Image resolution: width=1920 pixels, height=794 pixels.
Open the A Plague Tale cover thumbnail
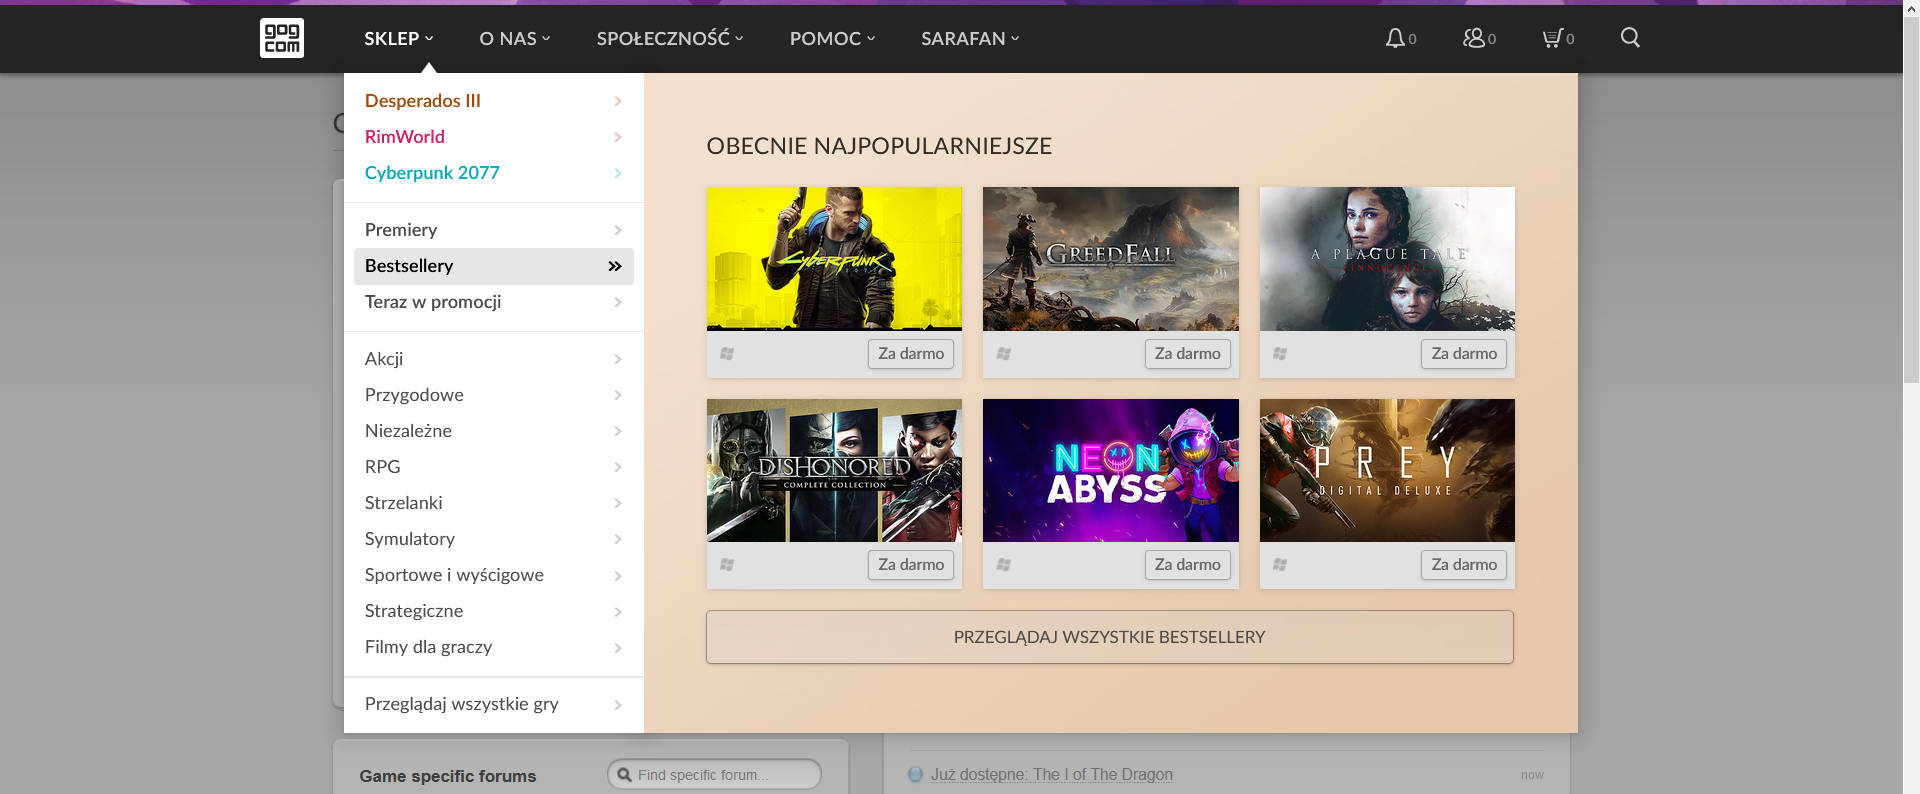pyautogui.click(x=1387, y=259)
